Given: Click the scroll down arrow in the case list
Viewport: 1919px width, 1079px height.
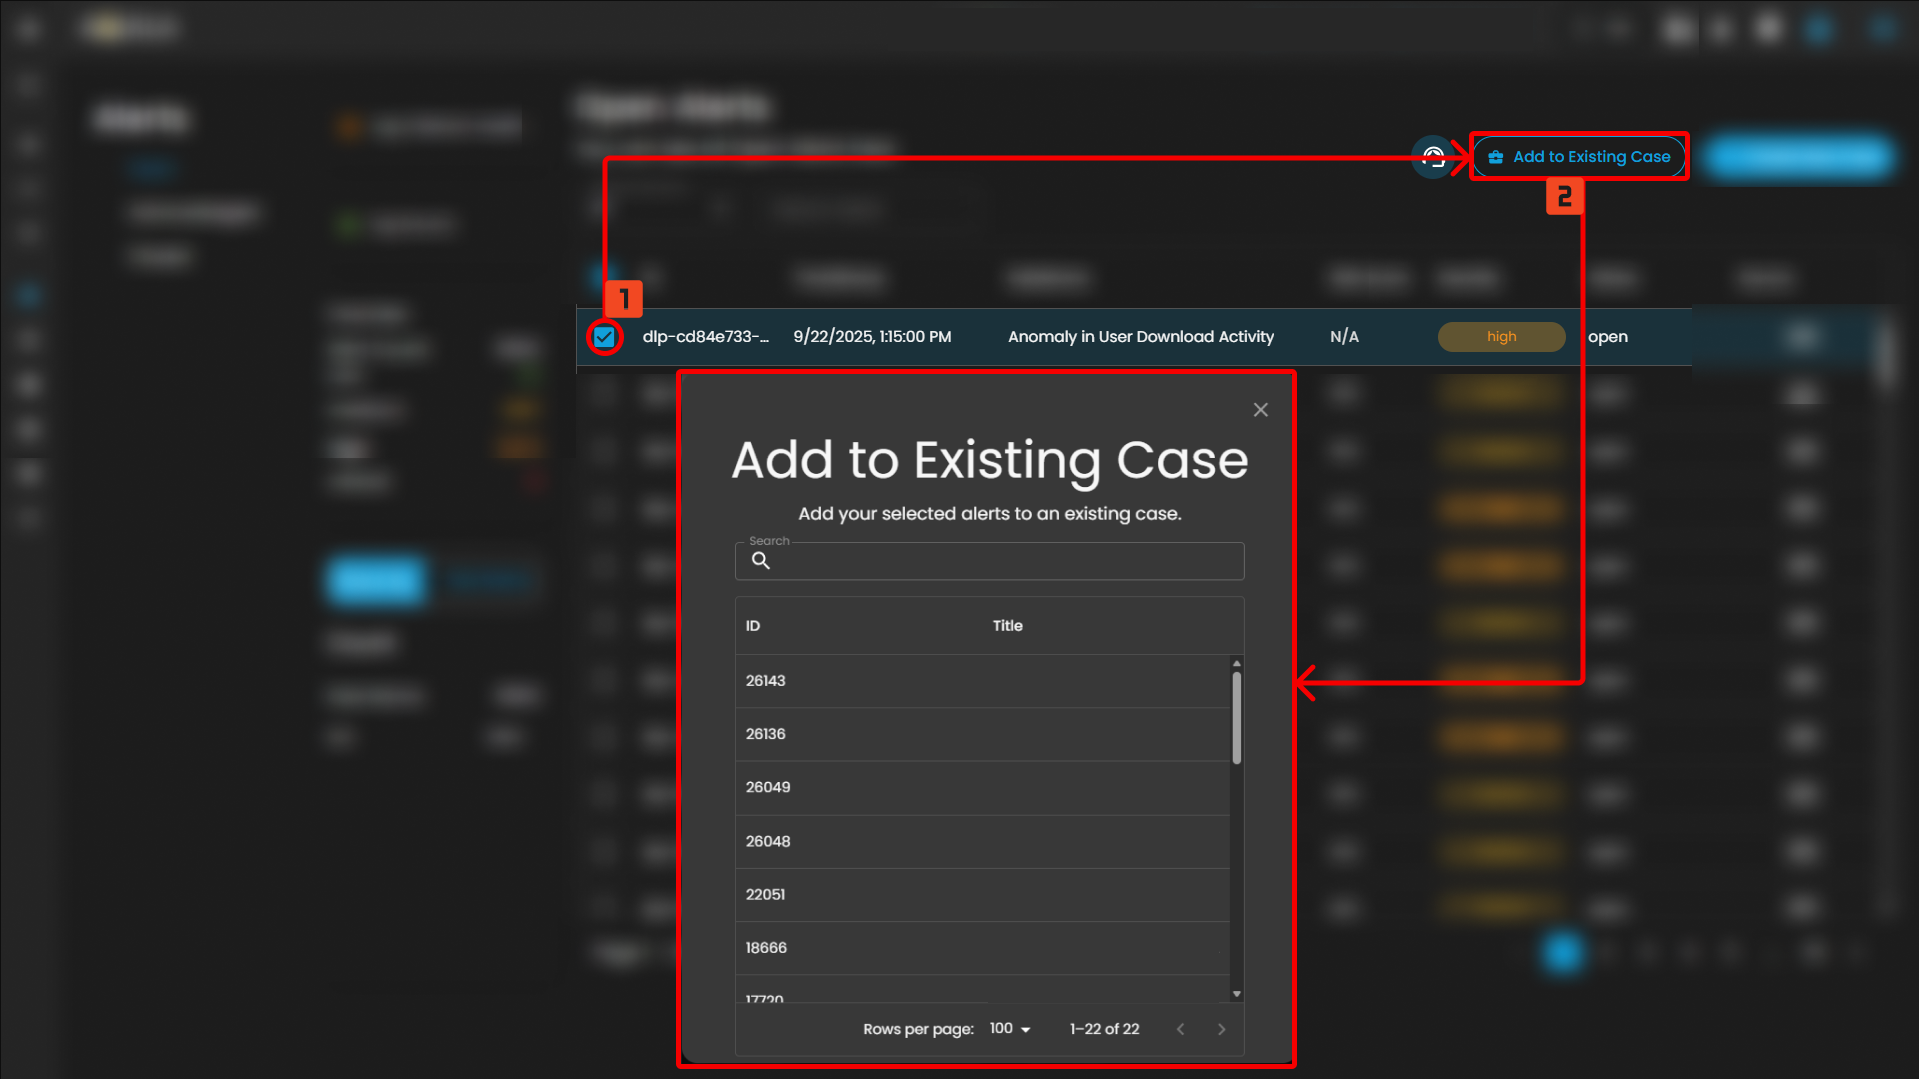Looking at the screenshot, I should 1237,993.
